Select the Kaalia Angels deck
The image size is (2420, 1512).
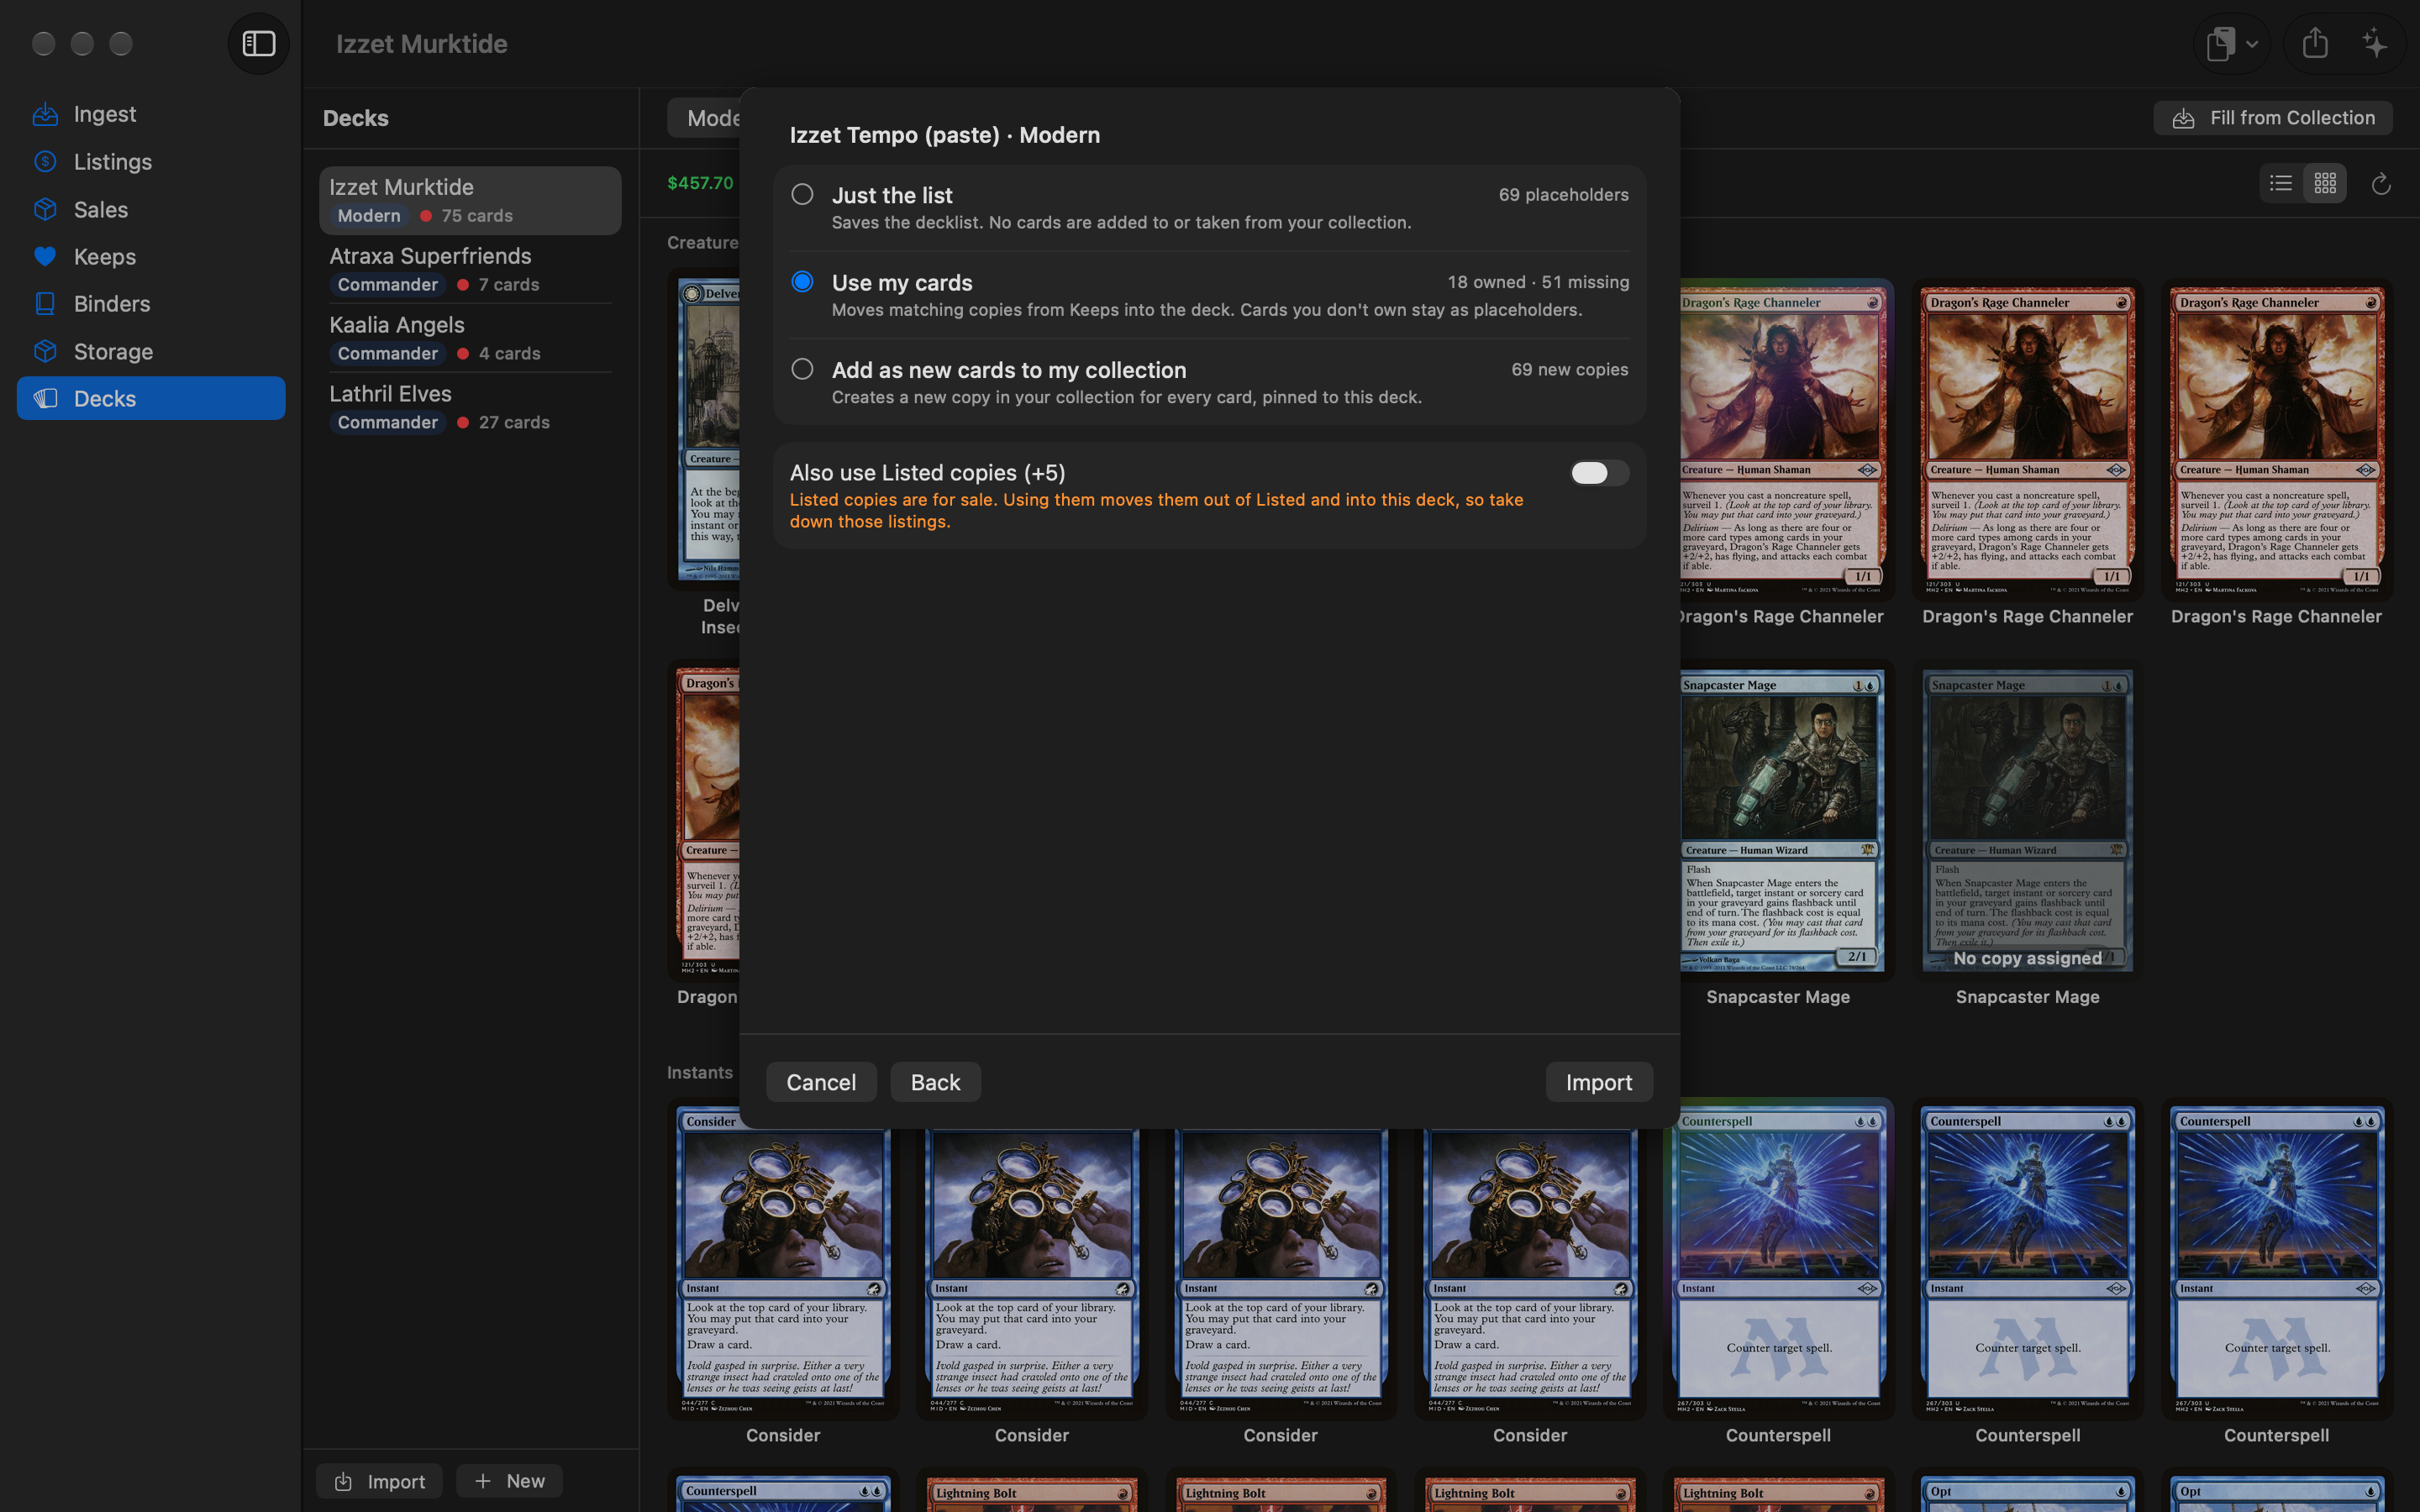[470, 338]
